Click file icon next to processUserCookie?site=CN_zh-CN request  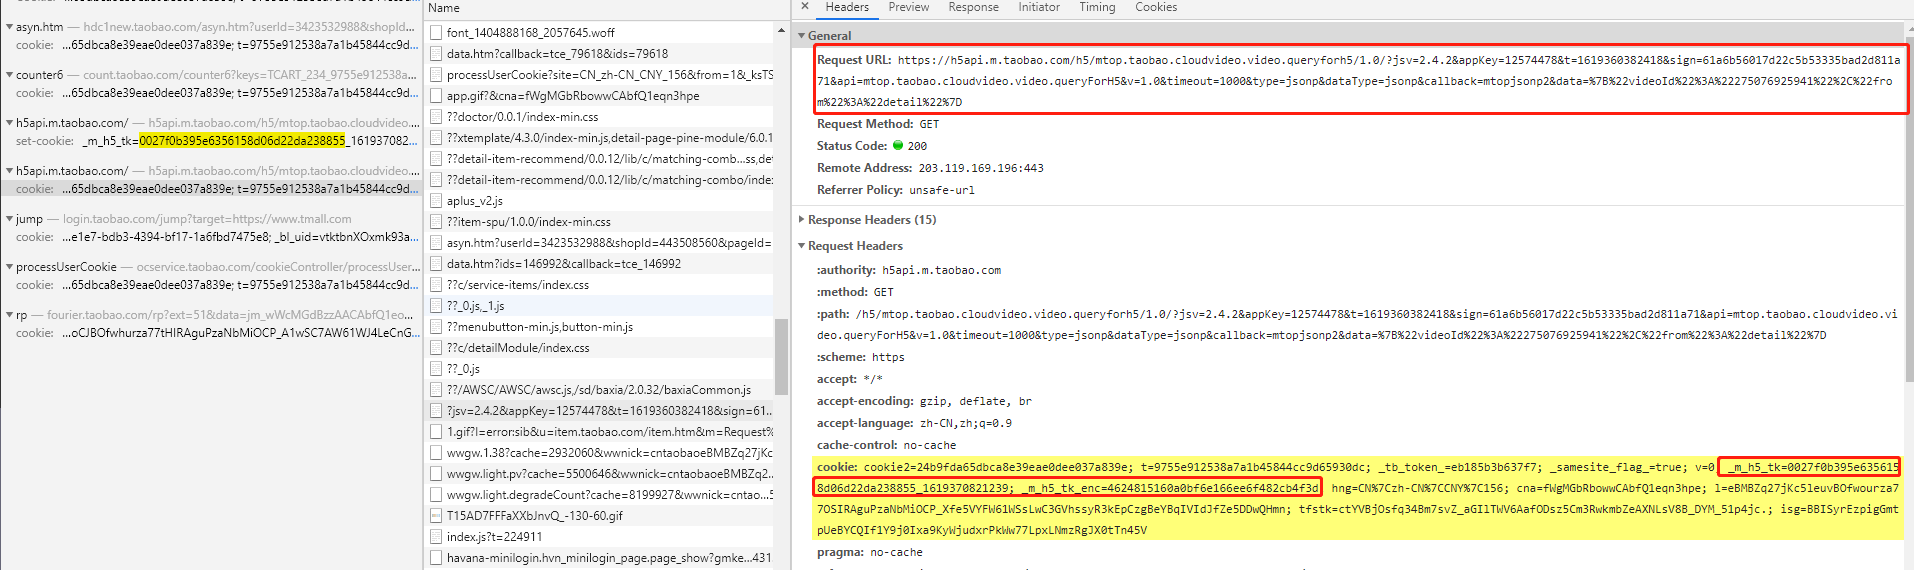coord(436,75)
